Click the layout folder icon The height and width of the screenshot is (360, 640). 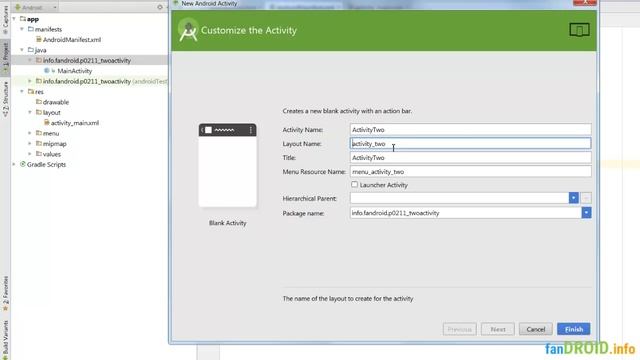38,112
